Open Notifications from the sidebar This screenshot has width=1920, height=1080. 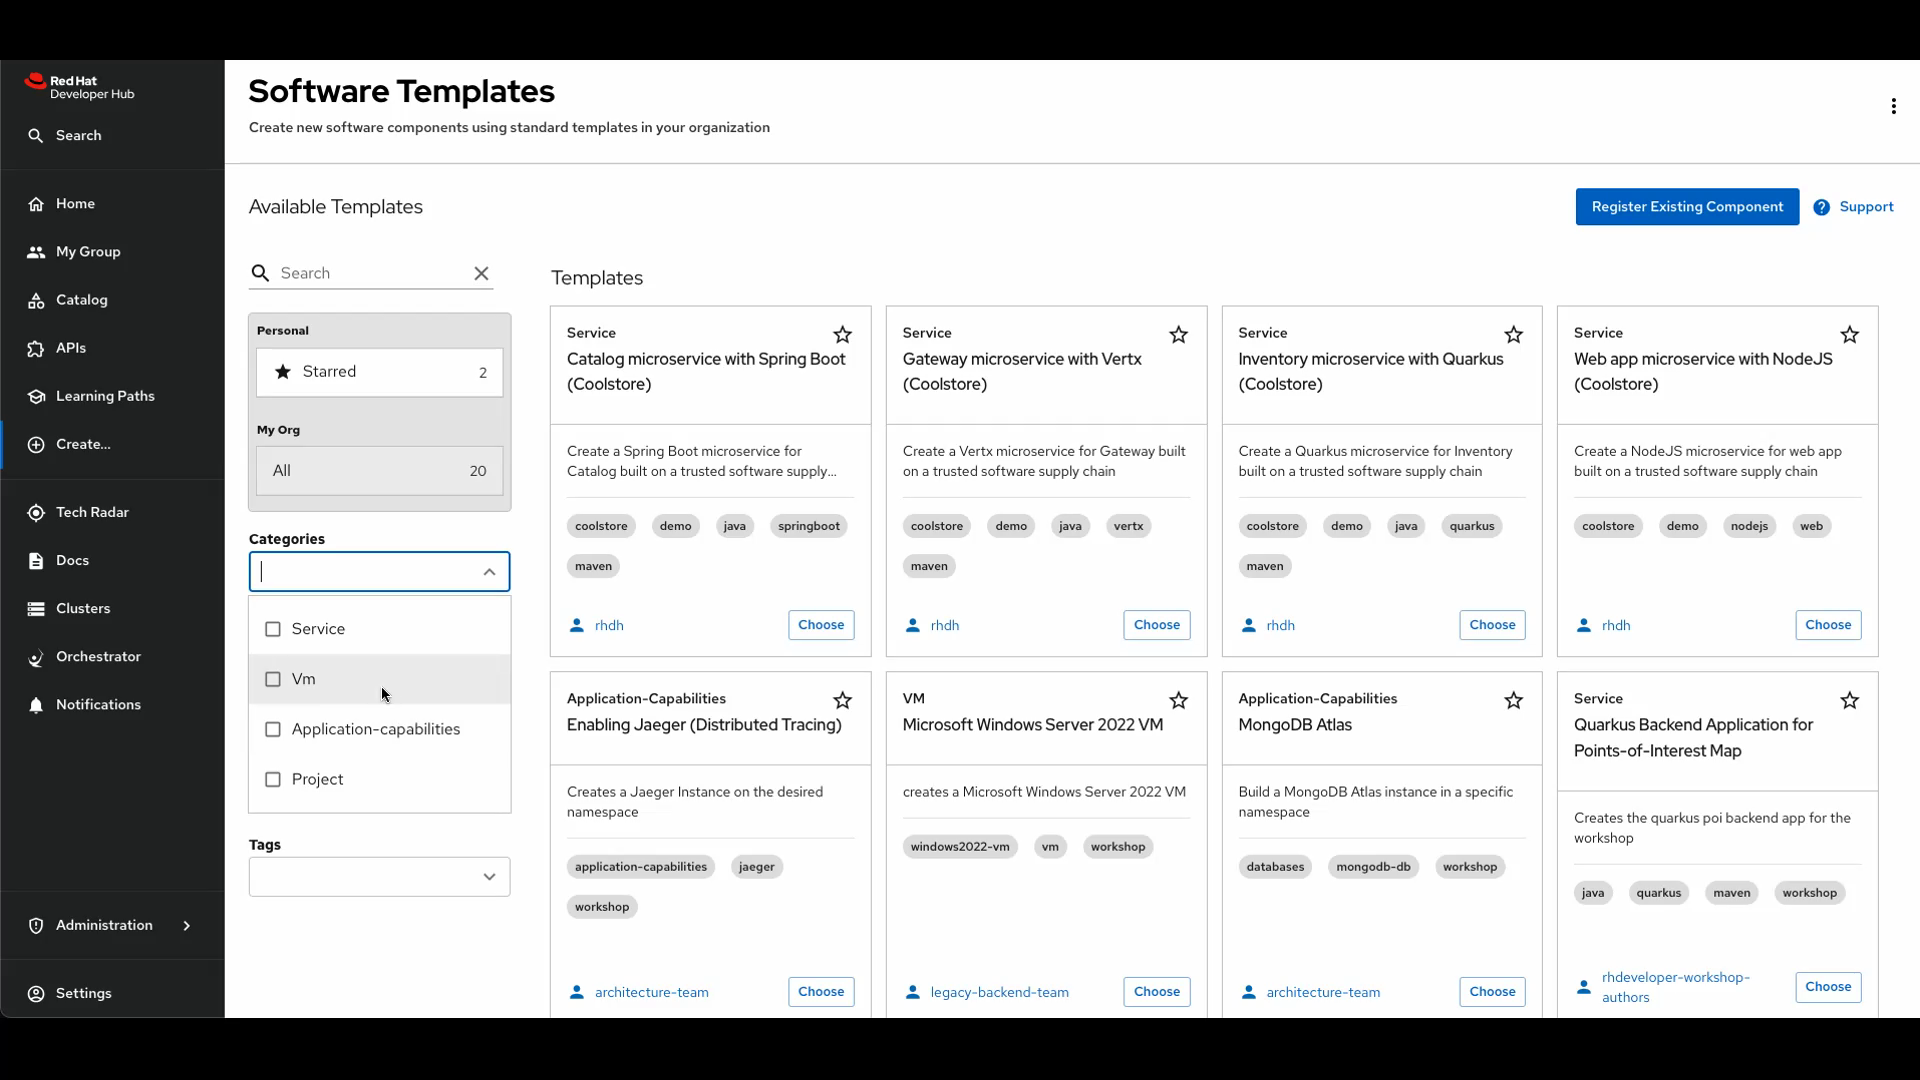pos(98,704)
